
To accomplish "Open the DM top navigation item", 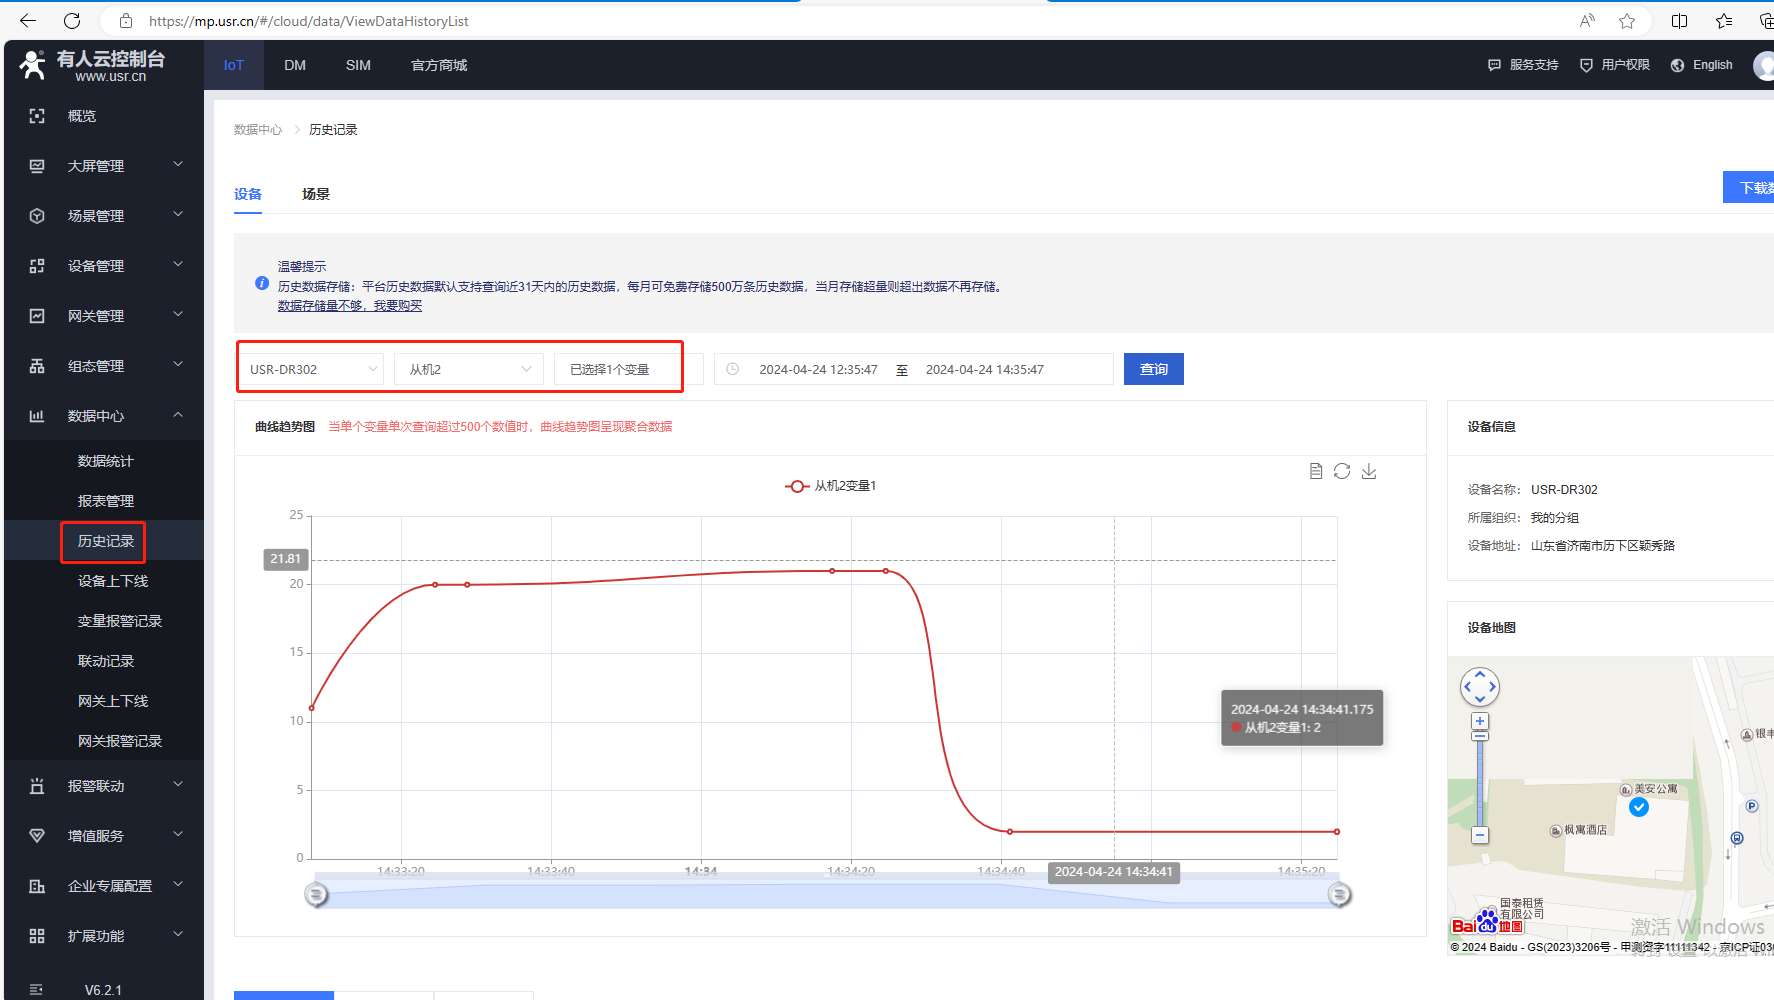I will [x=295, y=65].
